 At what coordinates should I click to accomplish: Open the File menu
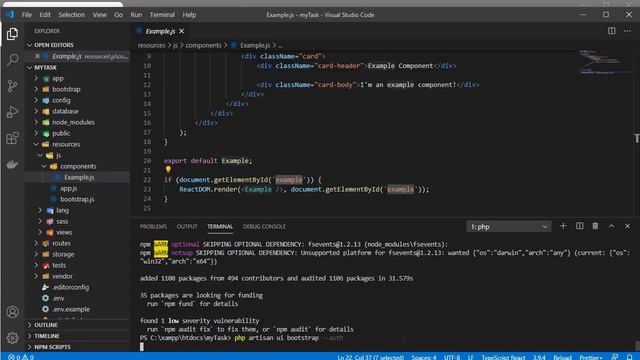27,15
